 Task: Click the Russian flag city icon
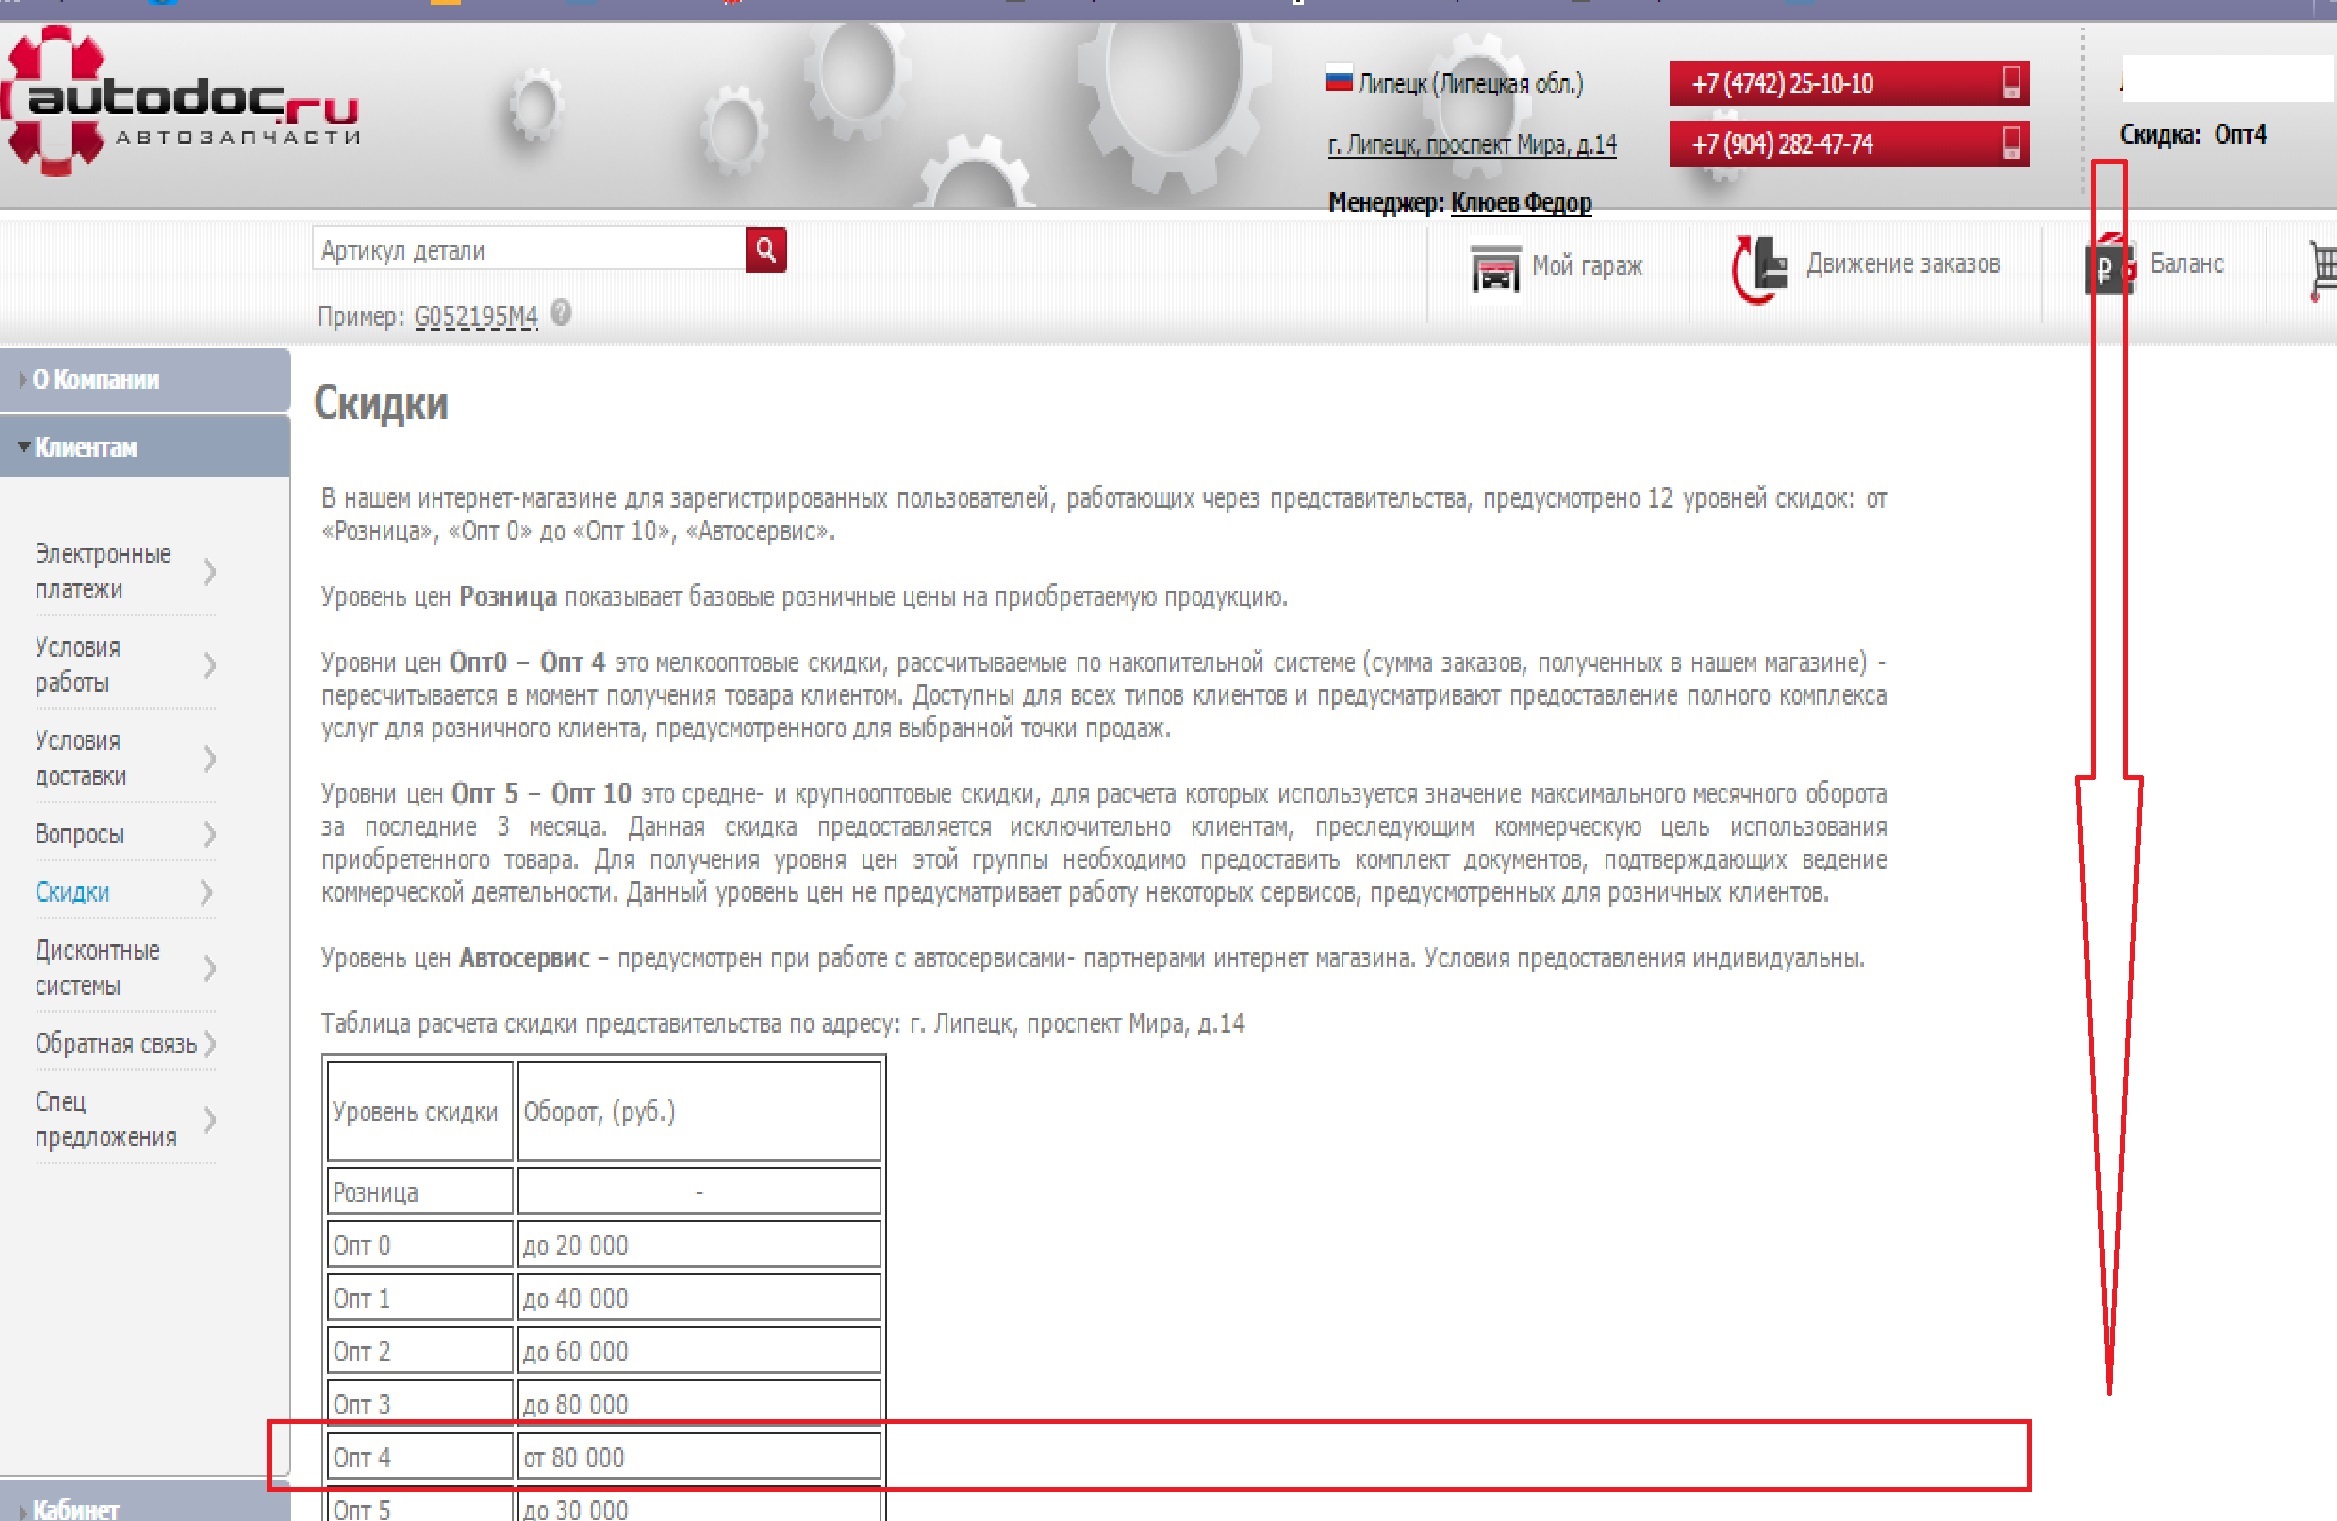[1339, 80]
